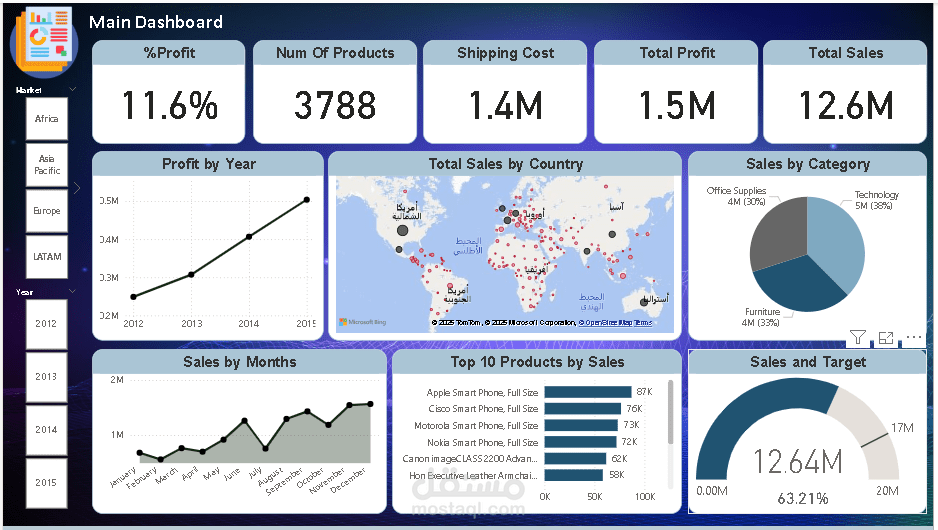Image resolution: width=938 pixels, height=530 pixels.
Task: Click the Australia bubble on the map
Action: coord(644,302)
